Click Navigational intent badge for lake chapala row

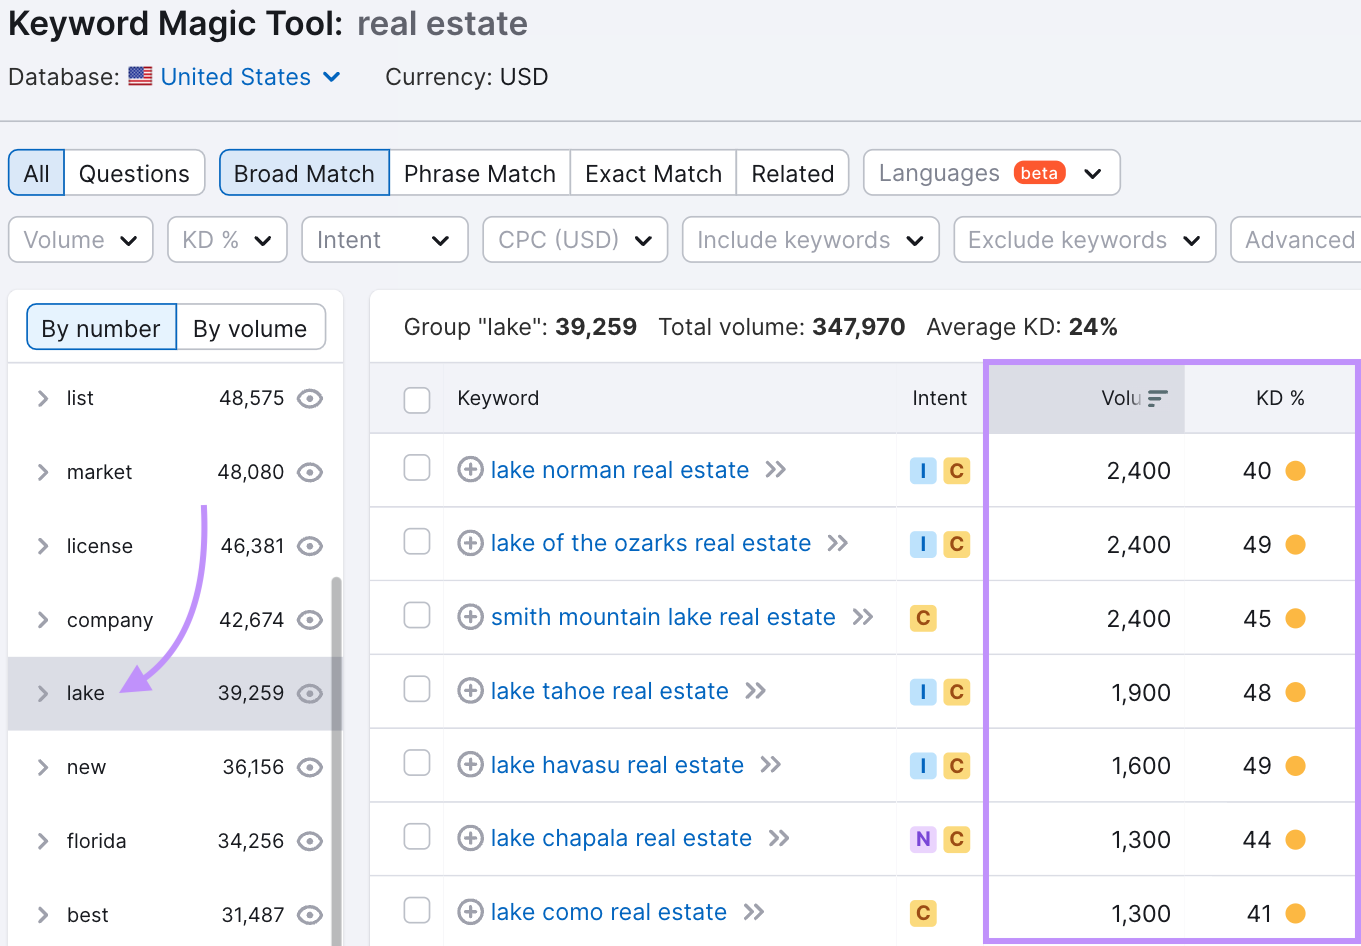pos(923,840)
